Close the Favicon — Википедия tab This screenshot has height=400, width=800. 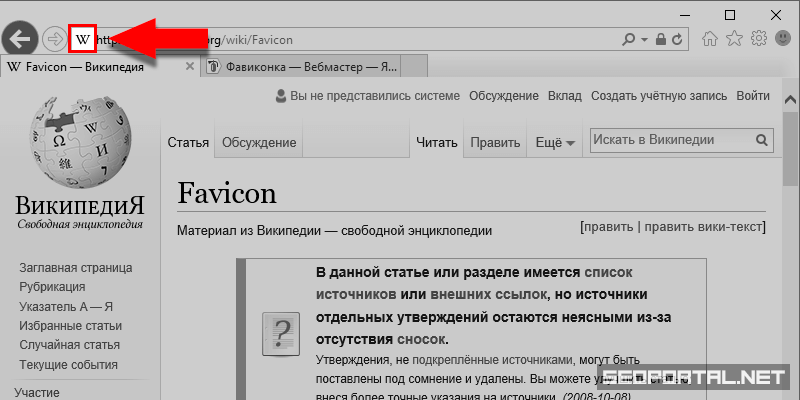(x=189, y=67)
